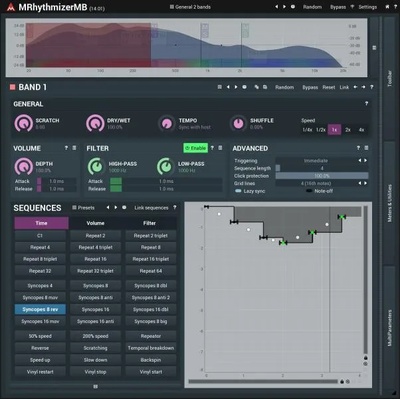Open the Advanced section help icon
Viewport: 400px width, 400px height.
[x=358, y=148]
